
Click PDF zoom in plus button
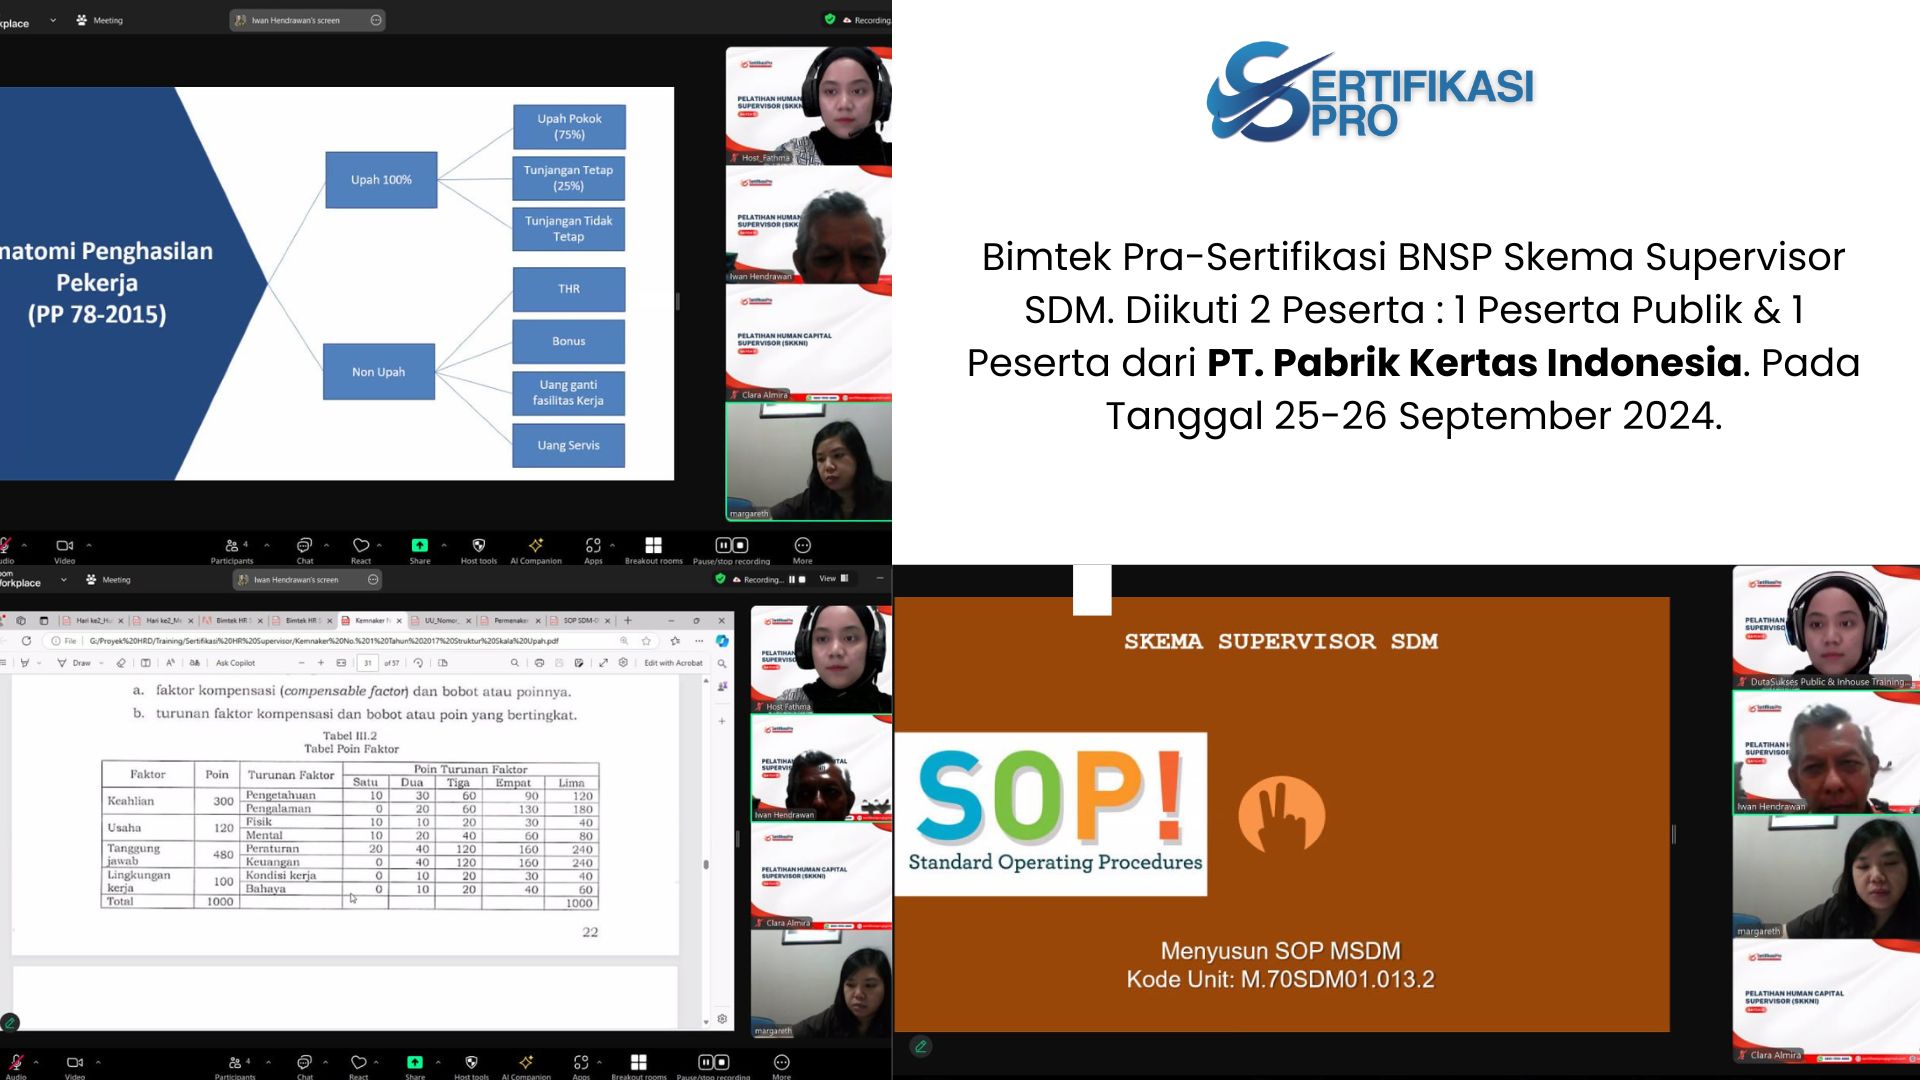[321, 663]
